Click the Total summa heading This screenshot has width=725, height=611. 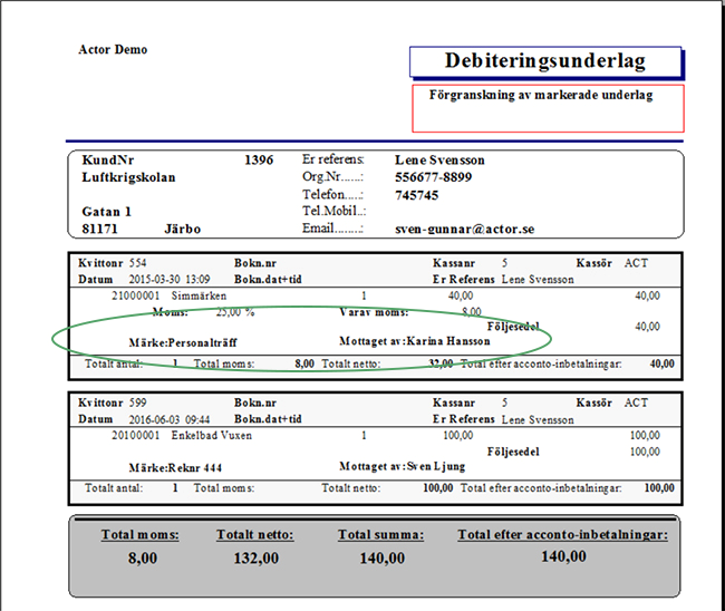(x=381, y=535)
